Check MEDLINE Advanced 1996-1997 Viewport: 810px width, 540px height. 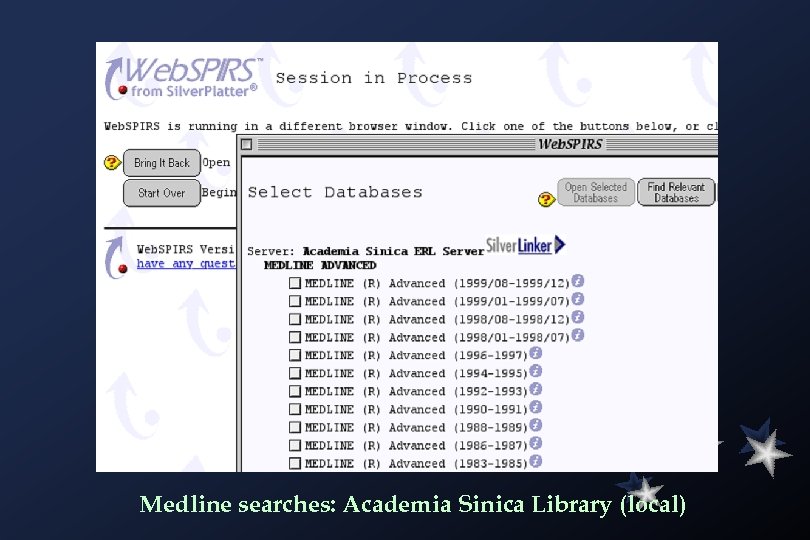point(294,356)
